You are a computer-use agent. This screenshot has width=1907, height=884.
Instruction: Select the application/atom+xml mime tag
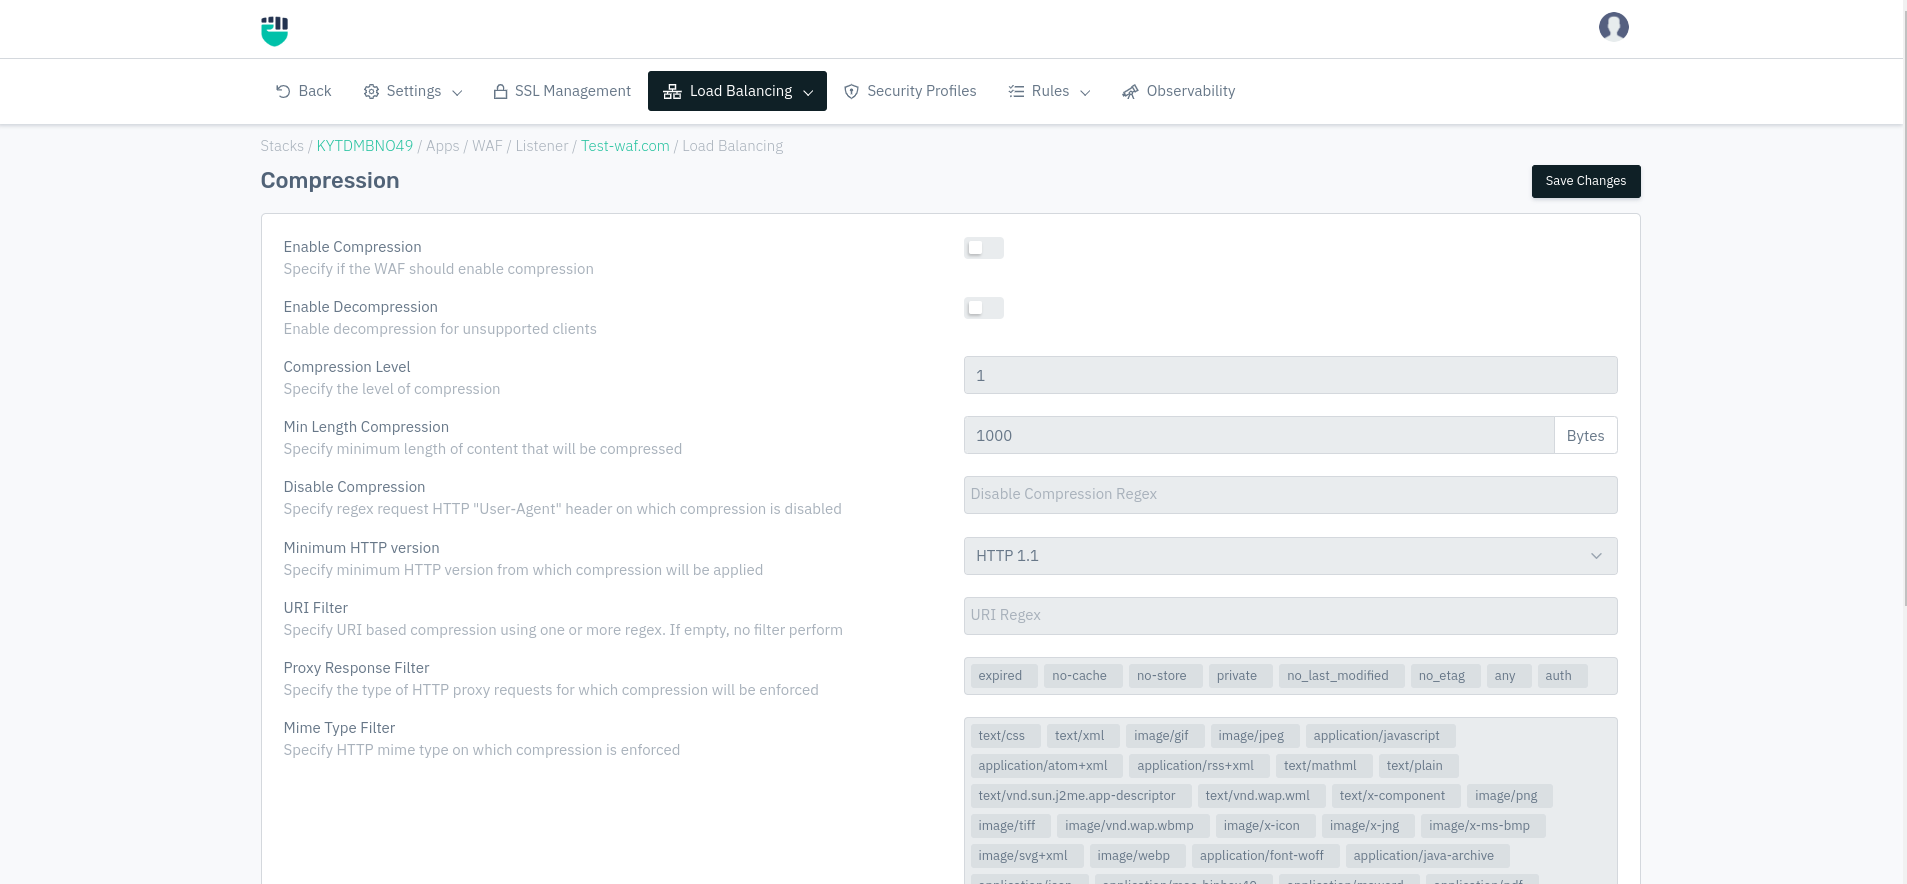pos(1047,766)
